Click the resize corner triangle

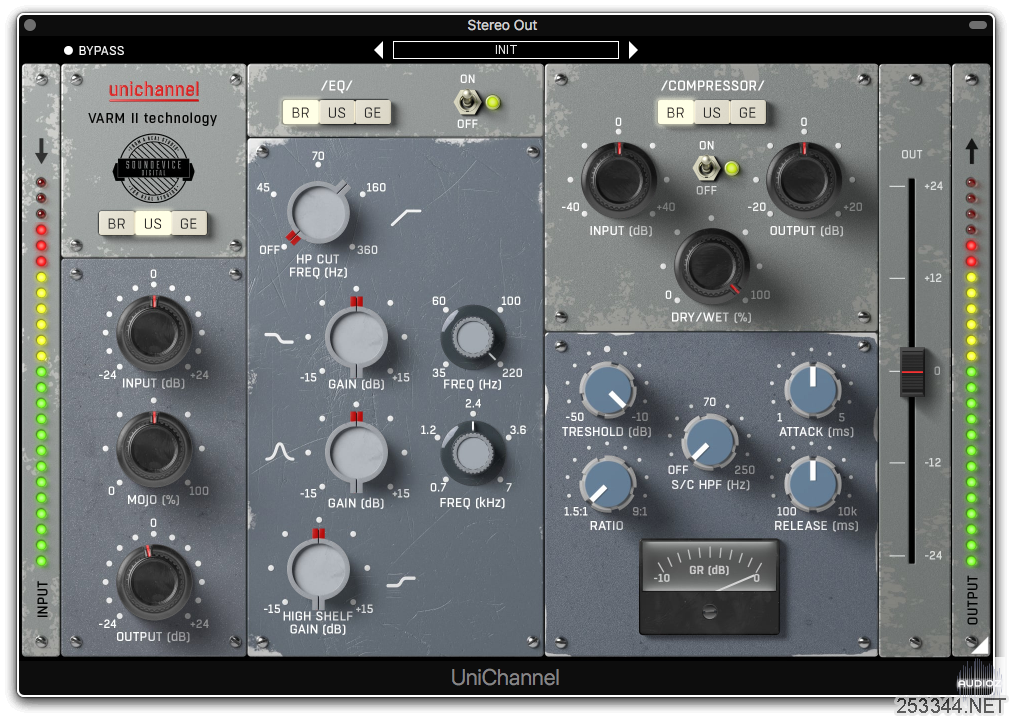pos(981,646)
